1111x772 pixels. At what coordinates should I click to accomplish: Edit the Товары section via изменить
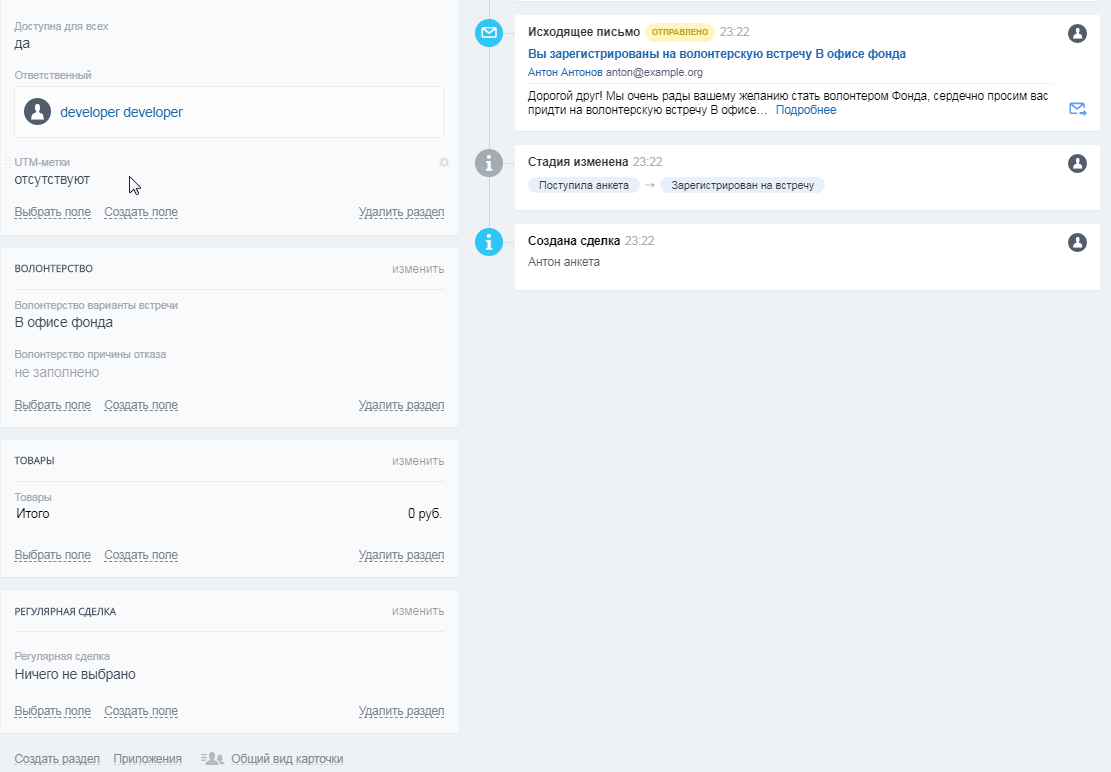click(x=418, y=461)
